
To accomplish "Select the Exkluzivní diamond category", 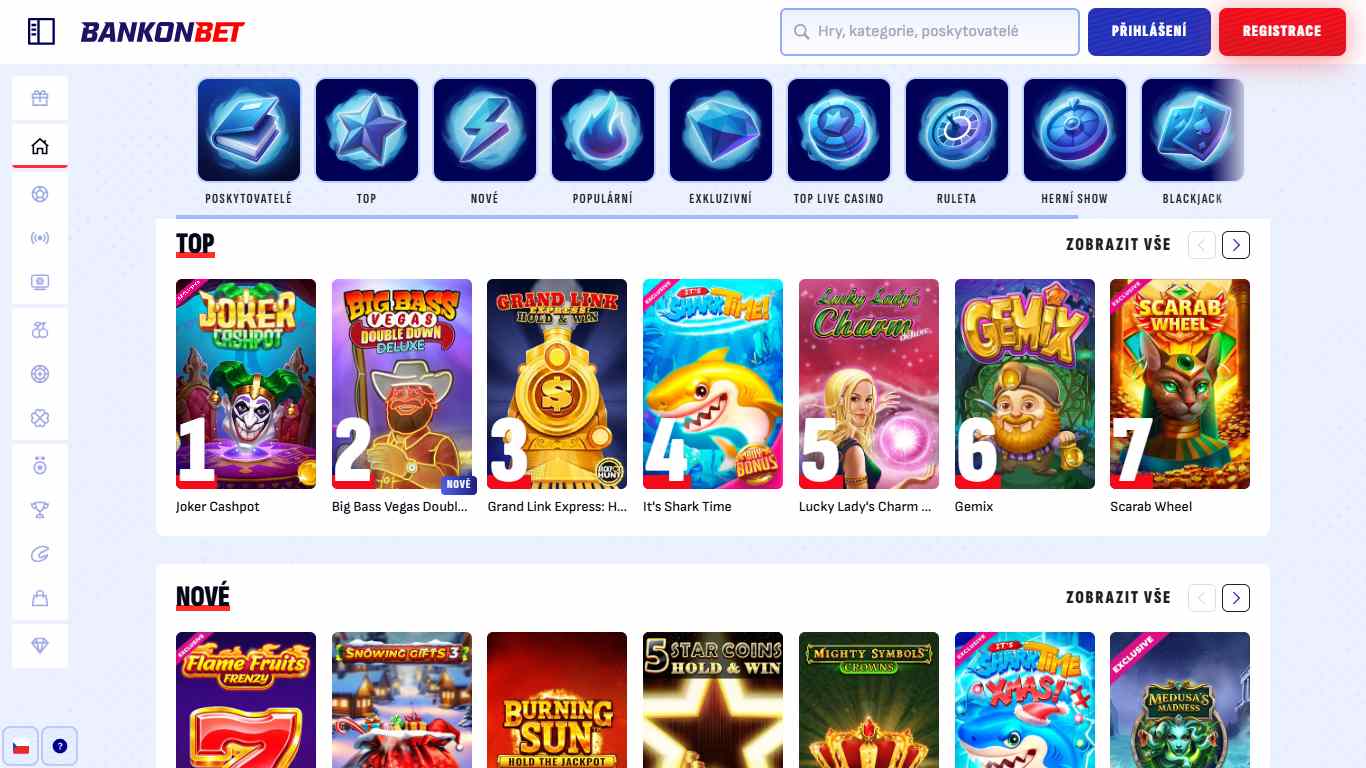I will tap(721, 130).
